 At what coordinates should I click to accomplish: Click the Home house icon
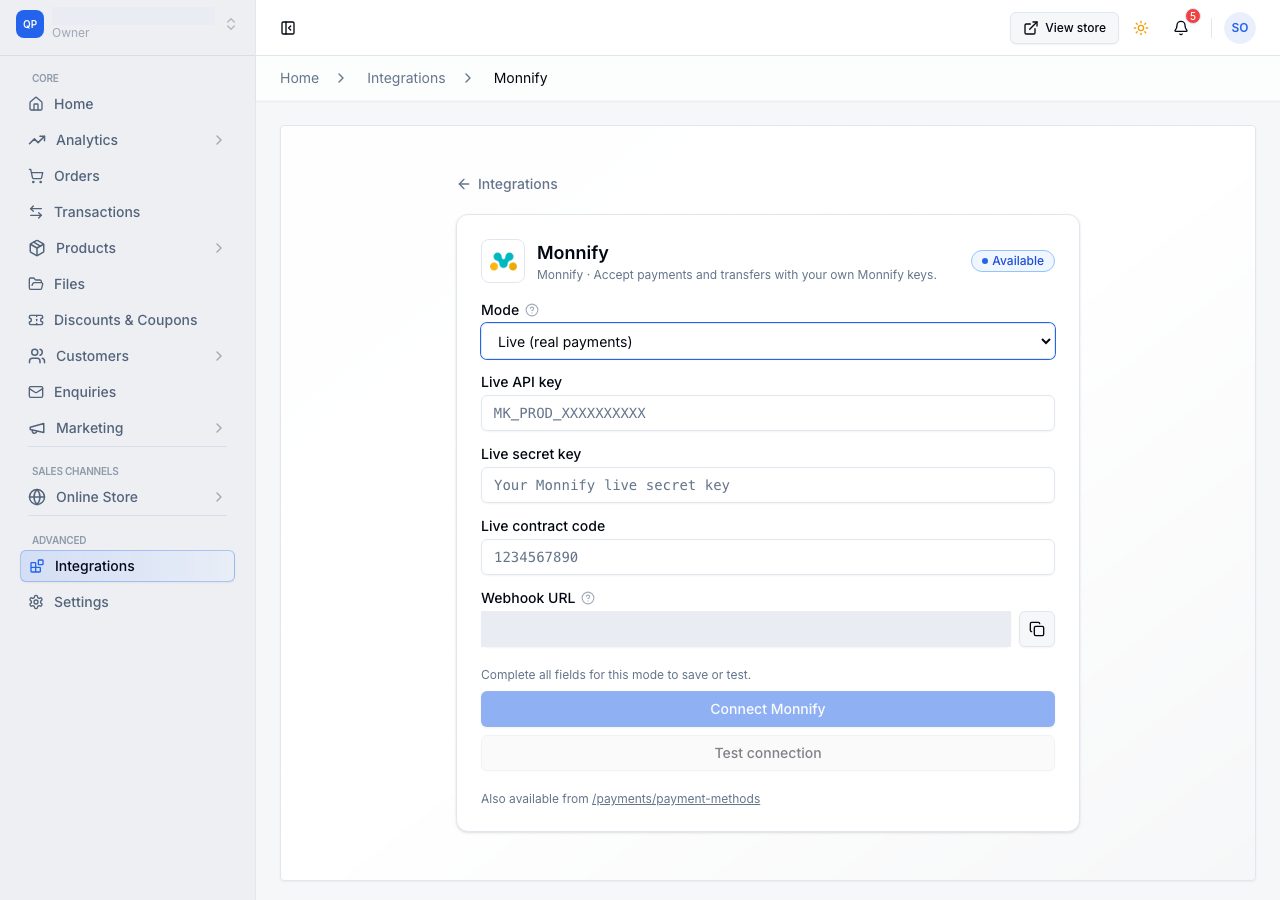pyautogui.click(x=36, y=104)
